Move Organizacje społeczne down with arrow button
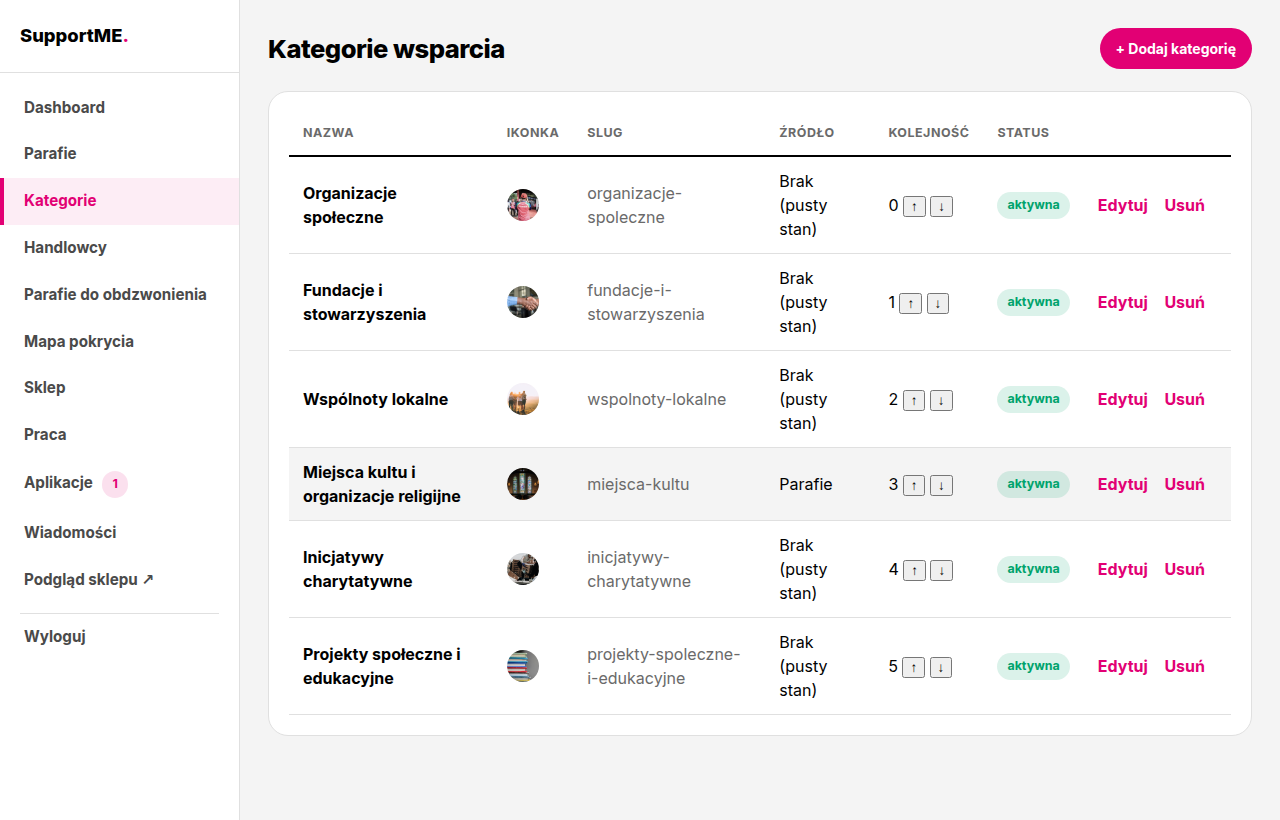 [x=941, y=207]
